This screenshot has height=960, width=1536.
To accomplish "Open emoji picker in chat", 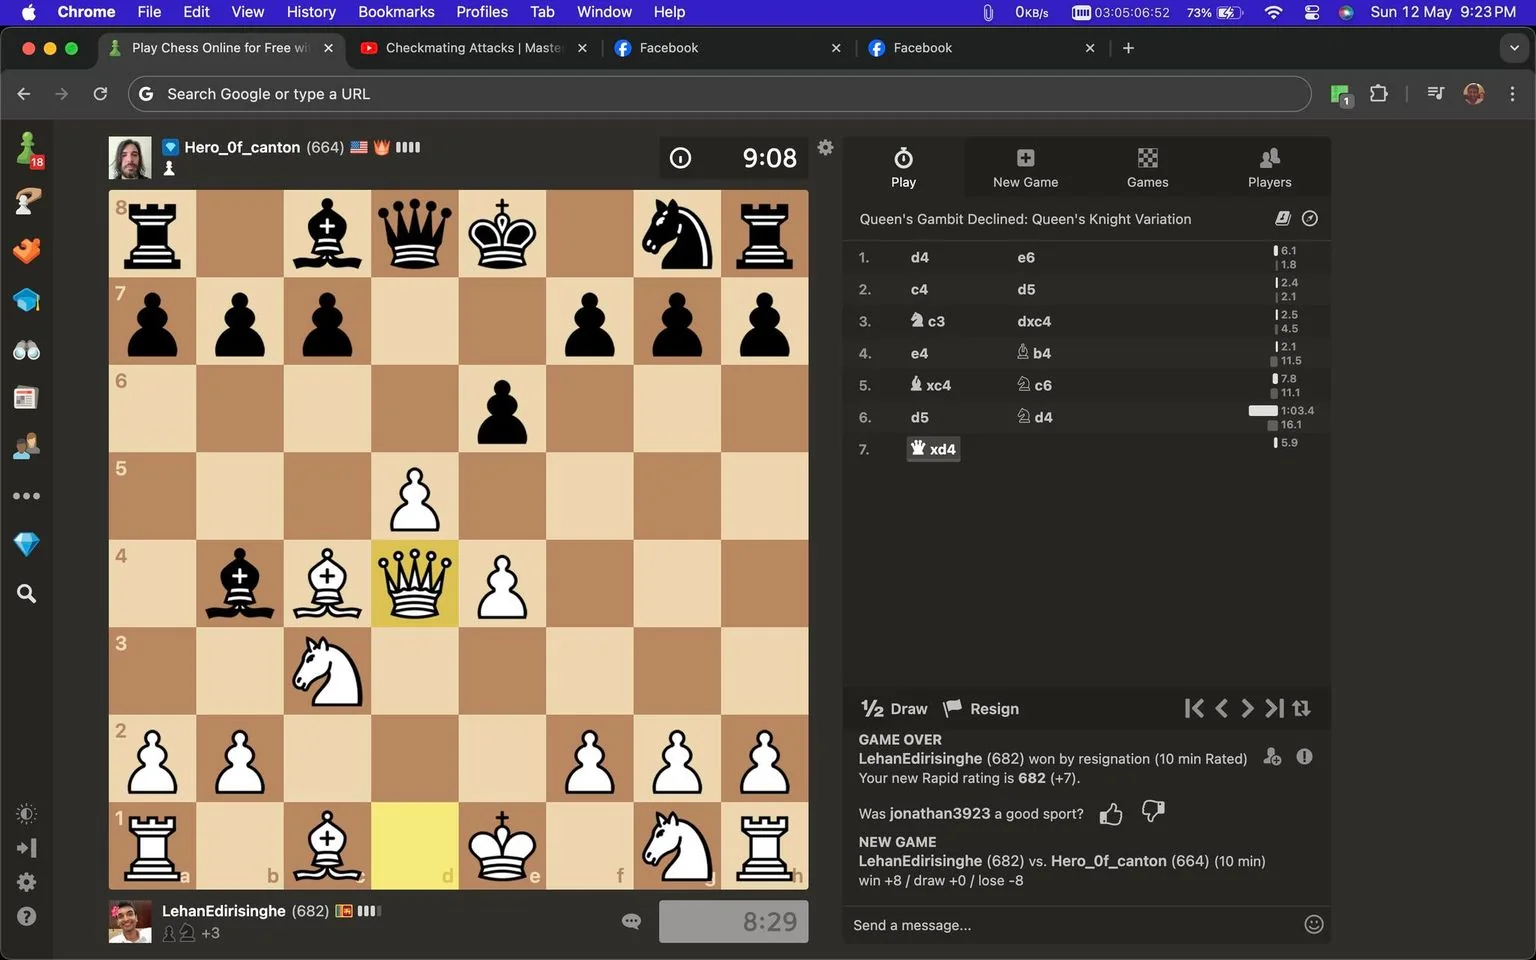I will (1314, 925).
